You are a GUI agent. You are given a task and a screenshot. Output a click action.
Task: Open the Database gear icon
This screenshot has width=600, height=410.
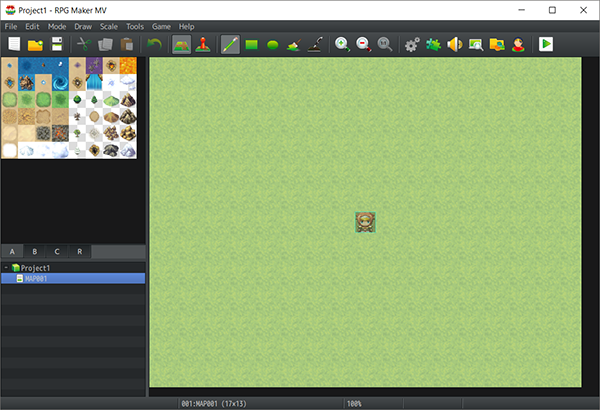(412, 44)
